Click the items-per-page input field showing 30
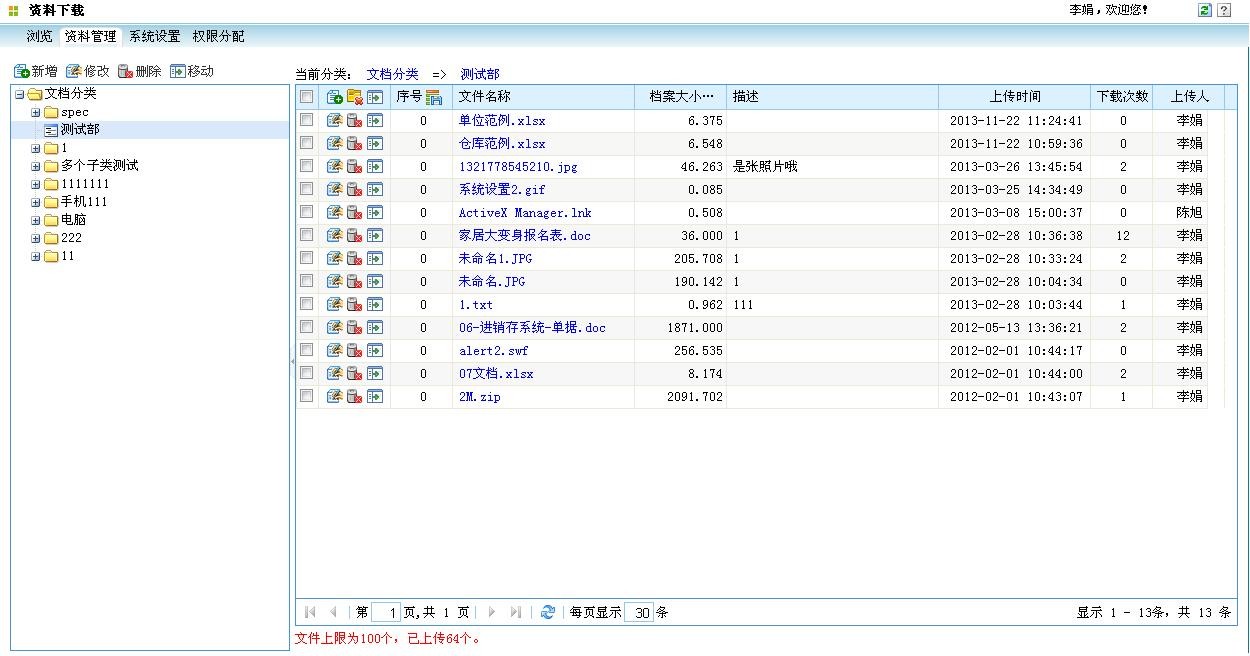 [x=639, y=612]
